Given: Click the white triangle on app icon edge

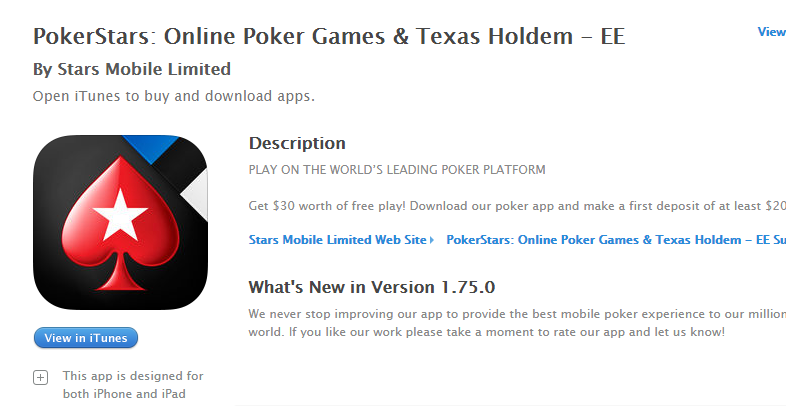Looking at the screenshot, I should tap(195, 195).
